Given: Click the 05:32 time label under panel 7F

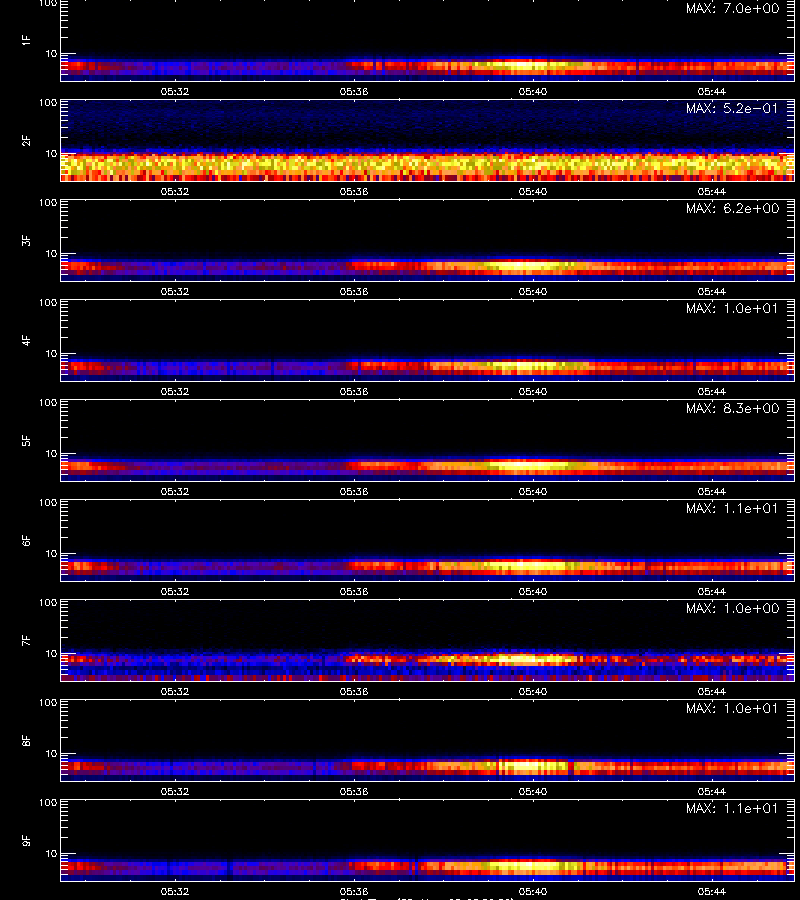Looking at the screenshot, I should pyautogui.click(x=174, y=692).
